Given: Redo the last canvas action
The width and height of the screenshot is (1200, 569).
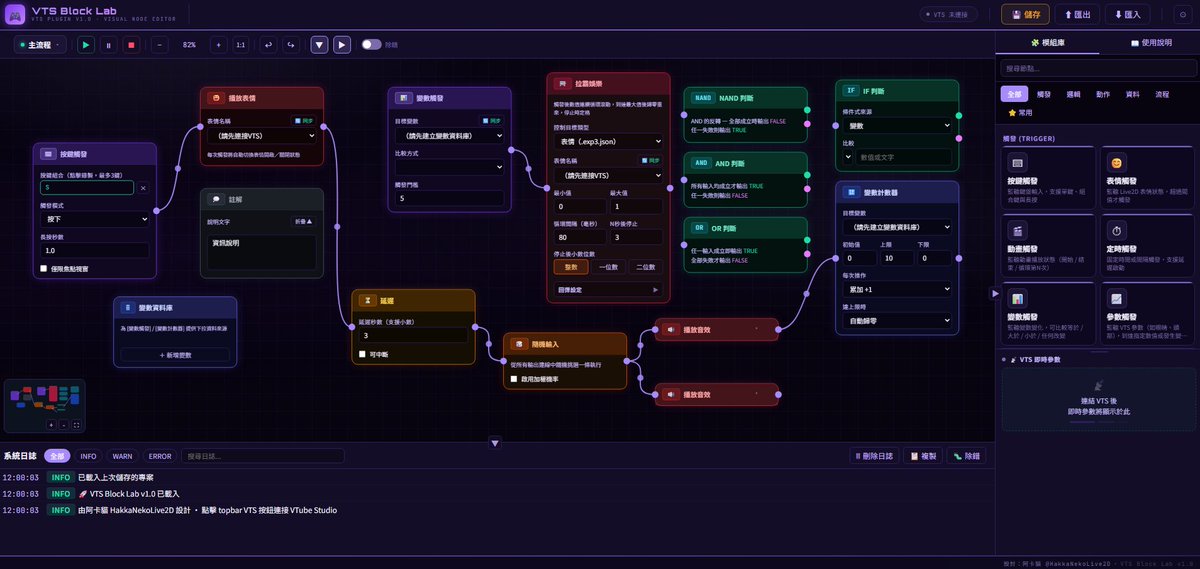Looking at the screenshot, I should tap(291, 45).
